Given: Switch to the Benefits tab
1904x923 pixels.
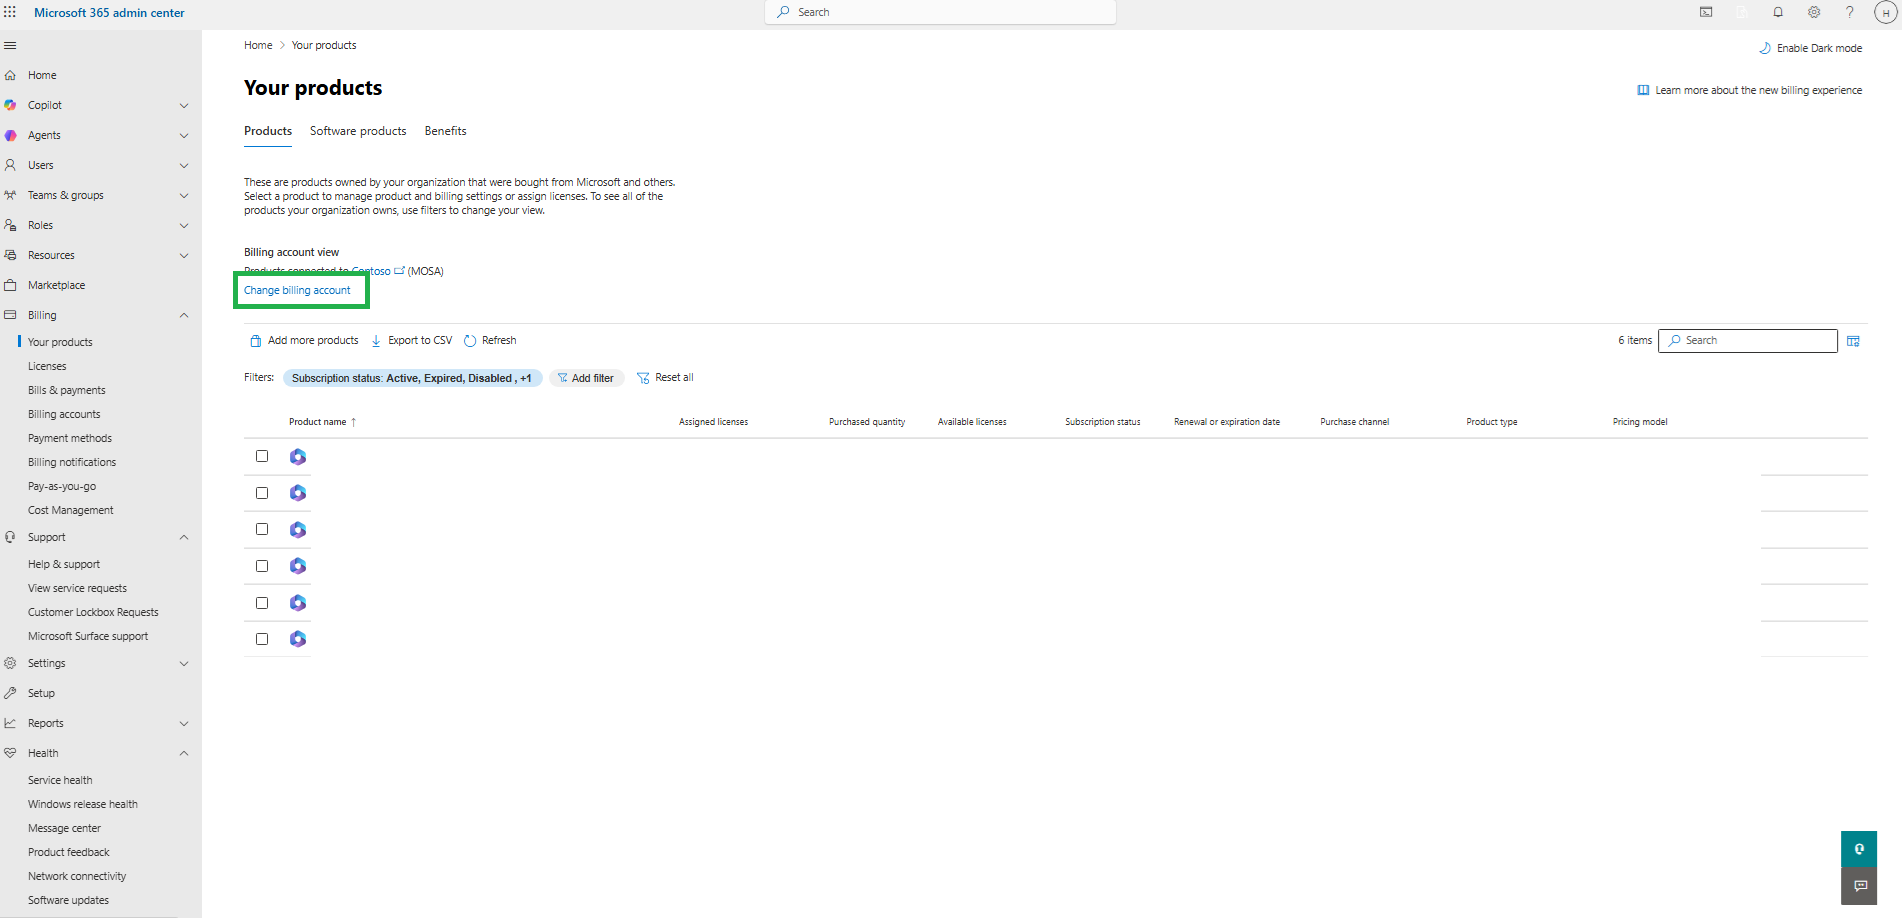Looking at the screenshot, I should coord(446,132).
